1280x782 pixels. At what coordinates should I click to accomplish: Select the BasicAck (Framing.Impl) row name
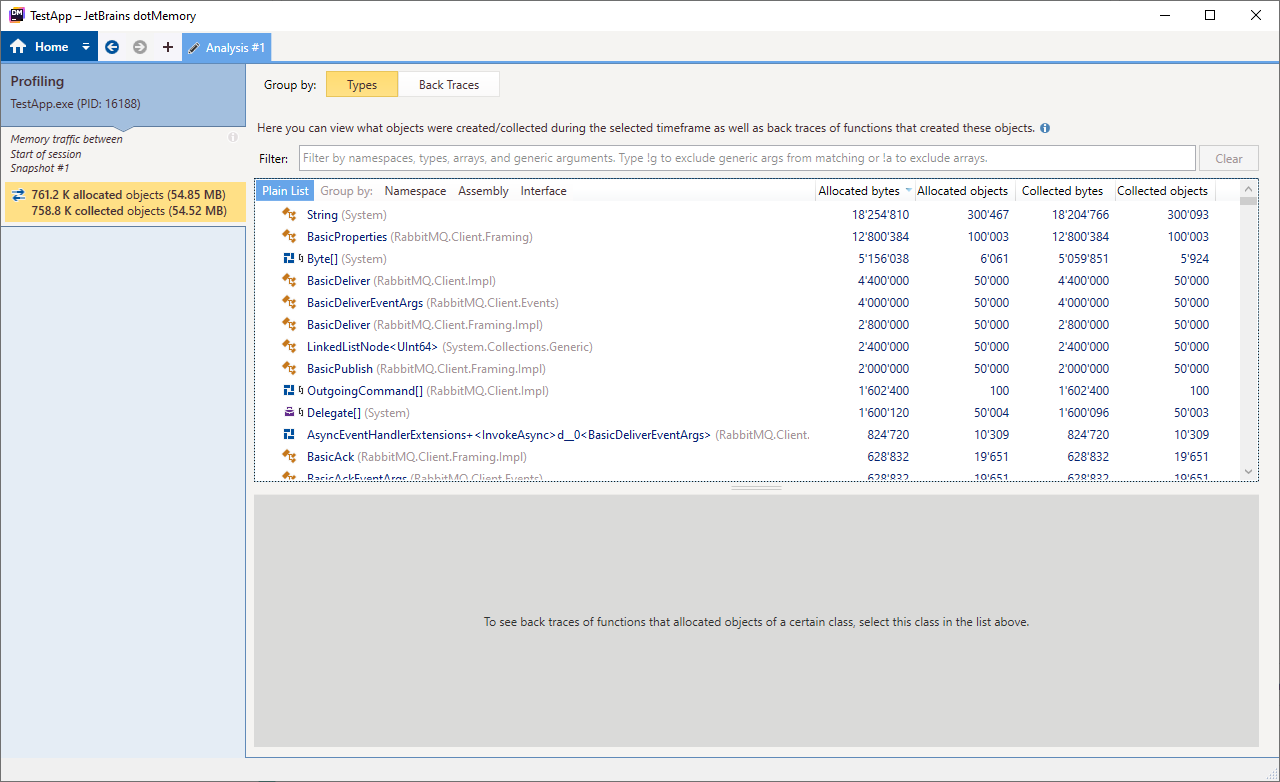click(x=417, y=457)
